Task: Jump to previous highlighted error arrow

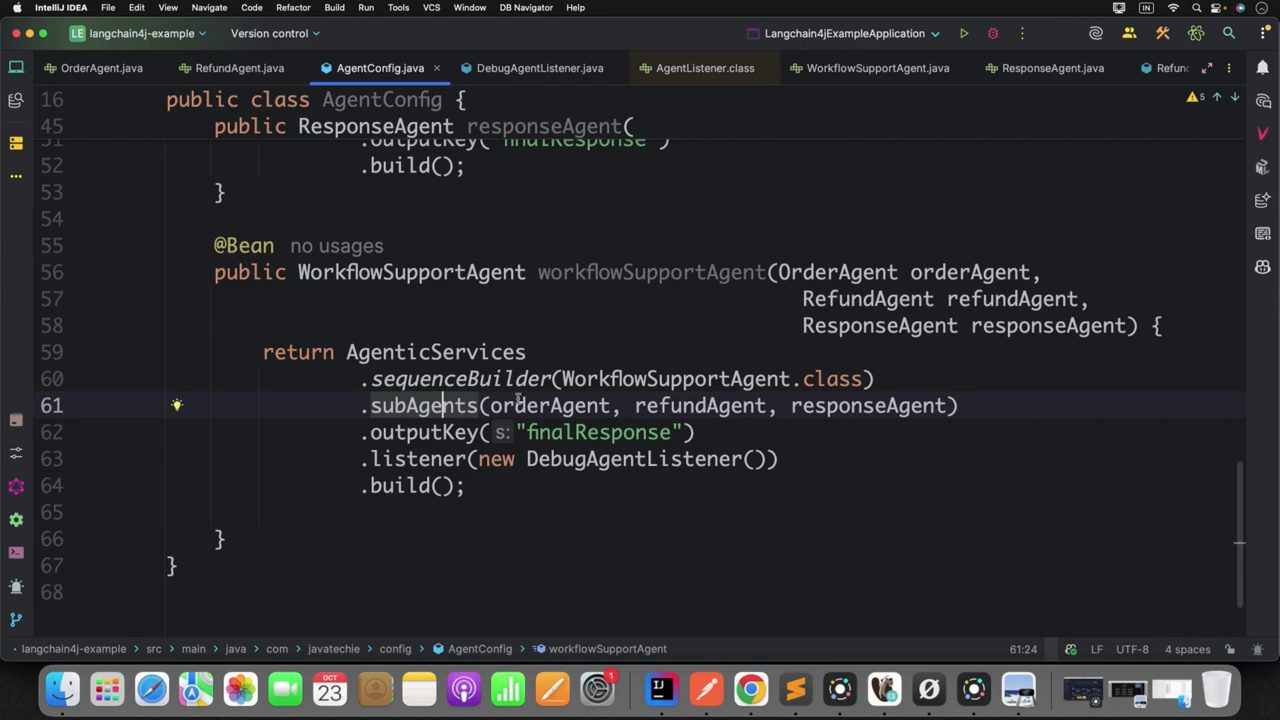Action: pyautogui.click(x=1217, y=97)
